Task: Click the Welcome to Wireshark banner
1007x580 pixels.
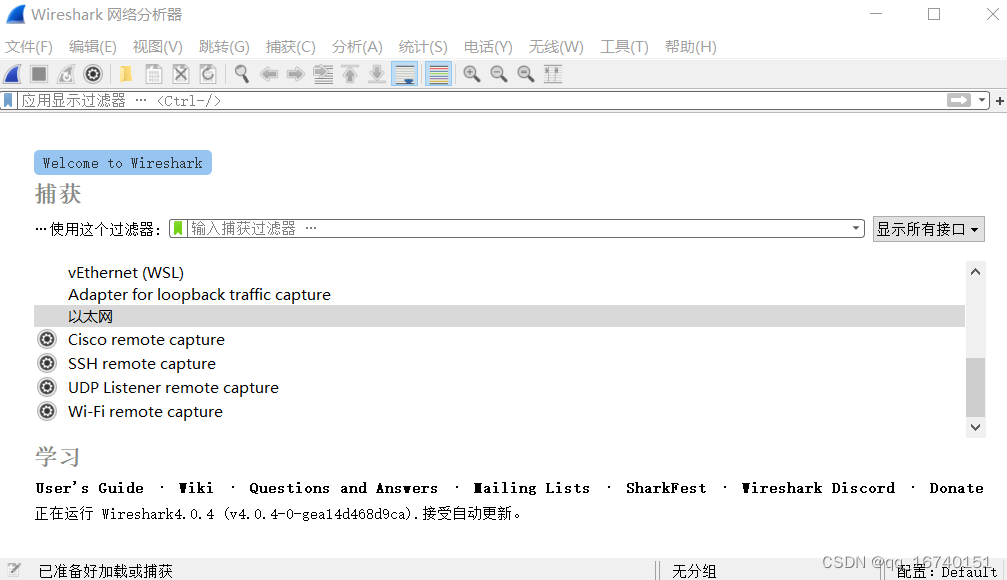Action: coord(123,163)
